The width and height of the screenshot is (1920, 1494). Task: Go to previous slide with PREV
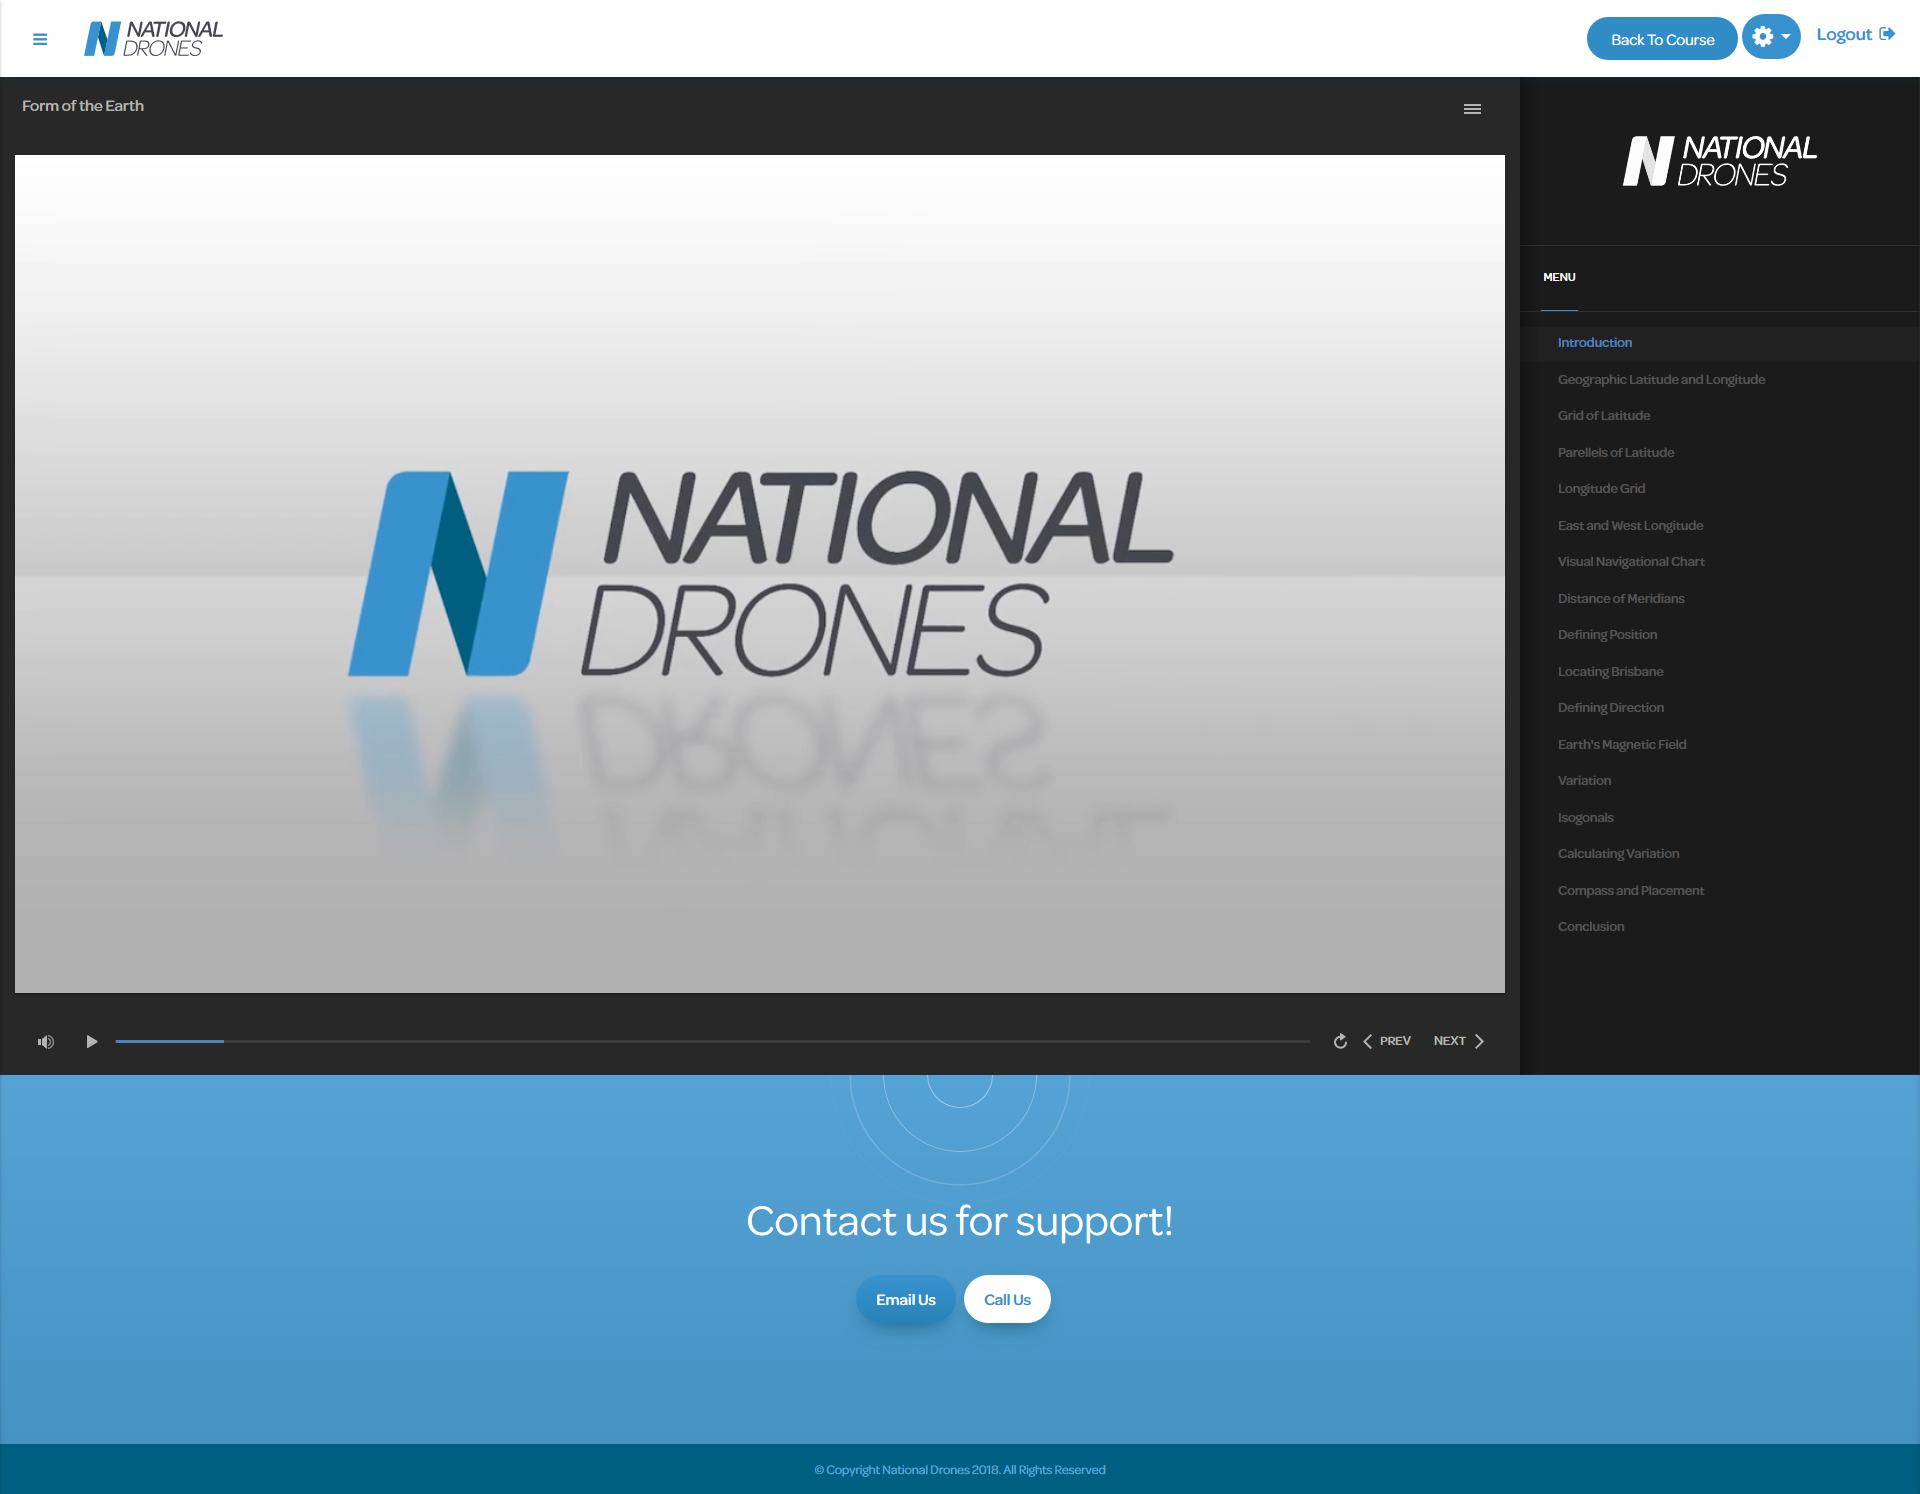click(x=1387, y=1041)
